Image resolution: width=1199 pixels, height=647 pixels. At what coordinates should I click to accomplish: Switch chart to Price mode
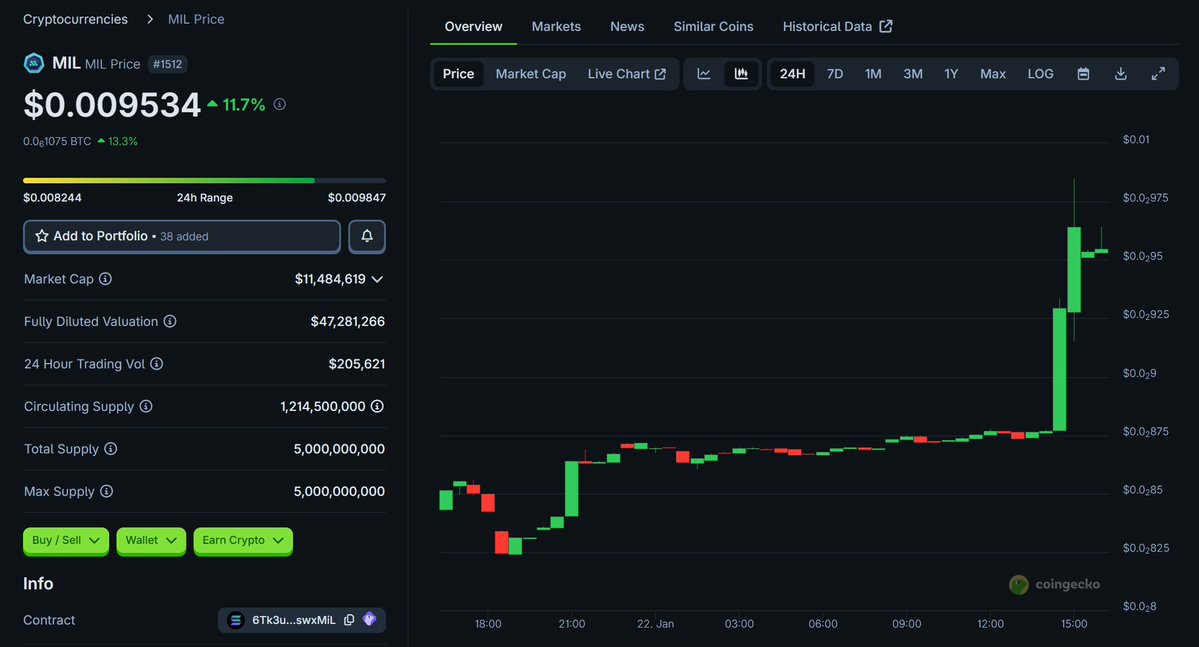pyautogui.click(x=458, y=74)
